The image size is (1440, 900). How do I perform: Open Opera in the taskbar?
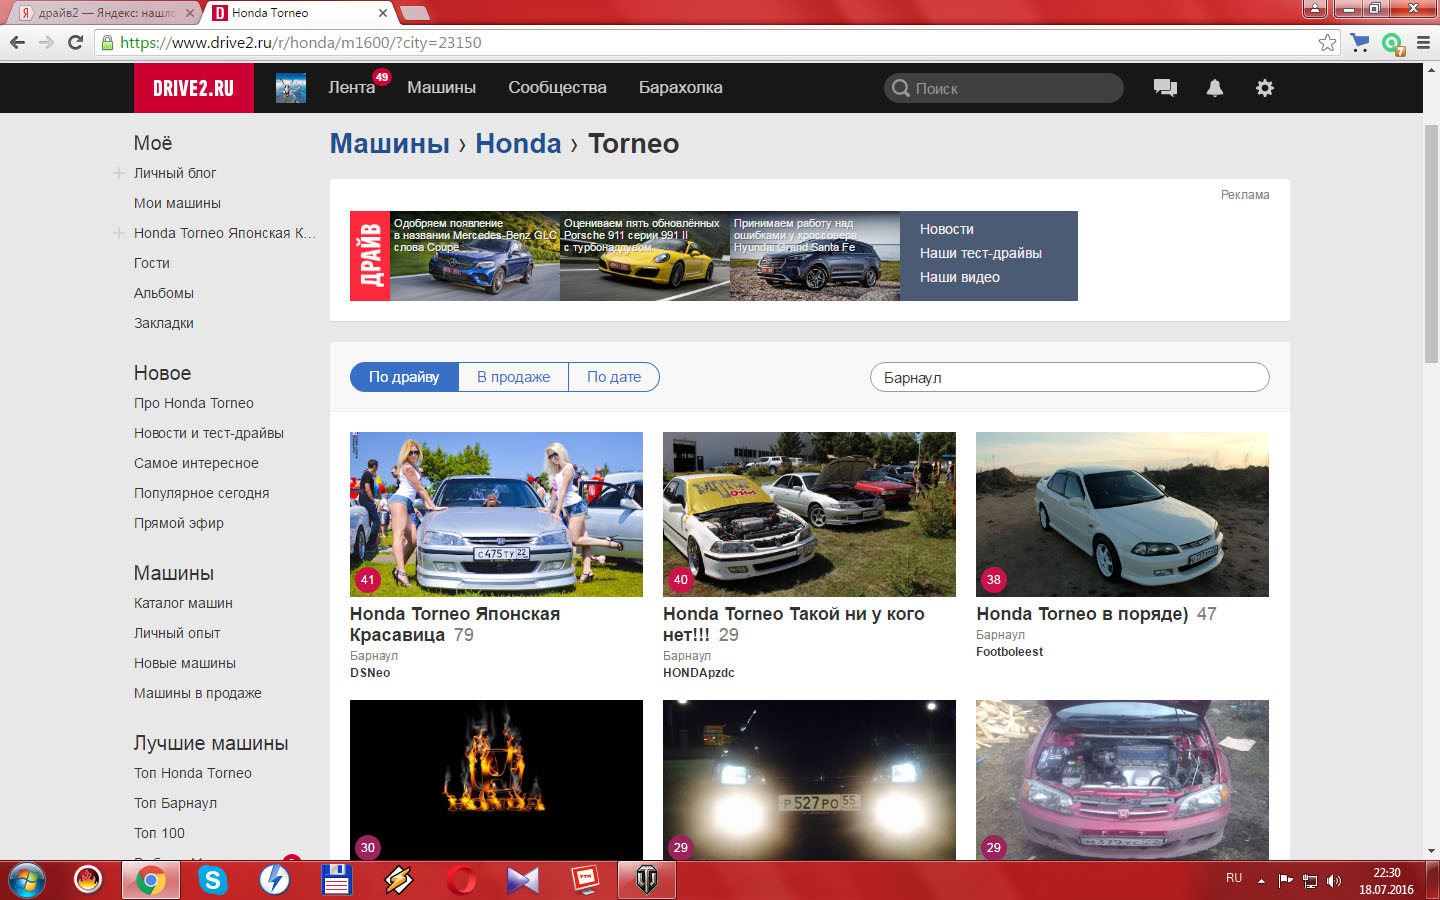click(x=461, y=880)
